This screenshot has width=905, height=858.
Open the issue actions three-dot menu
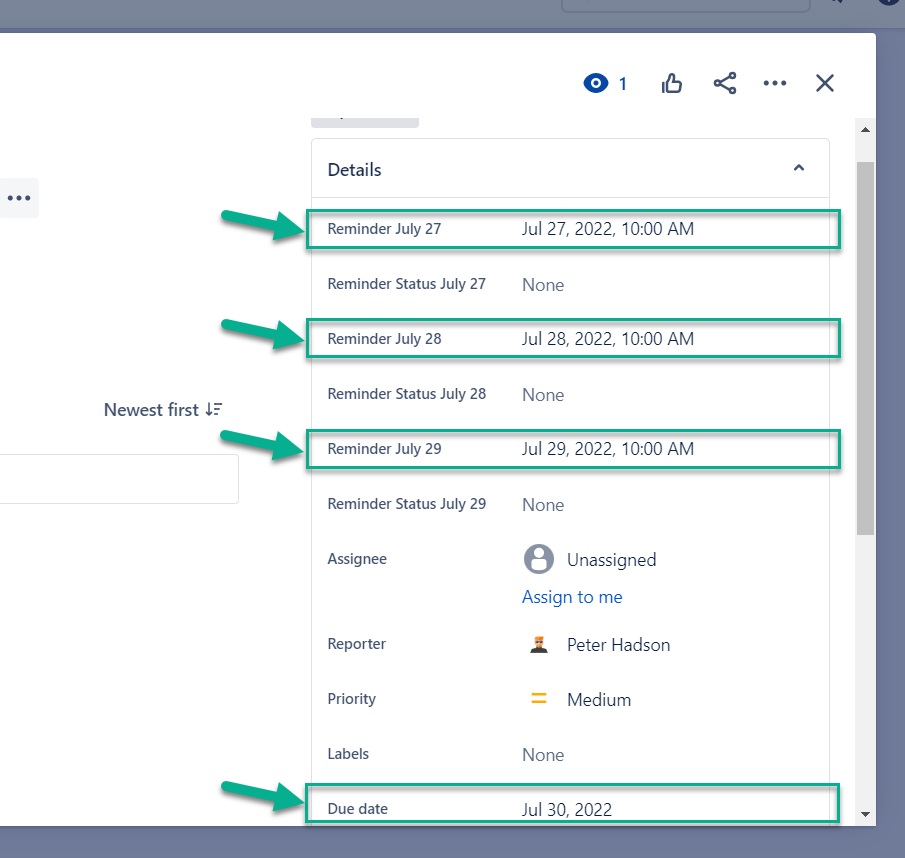coord(775,83)
